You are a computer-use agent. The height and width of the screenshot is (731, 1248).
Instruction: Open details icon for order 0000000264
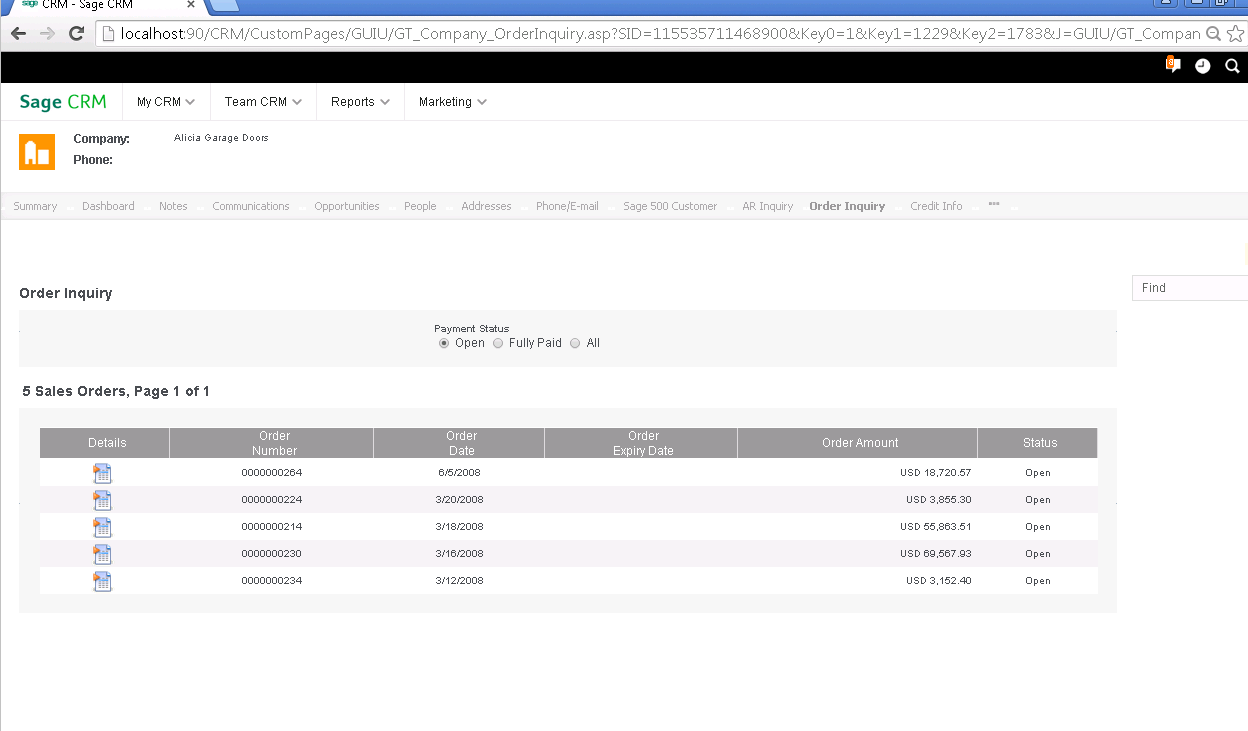(x=102, y=473)
